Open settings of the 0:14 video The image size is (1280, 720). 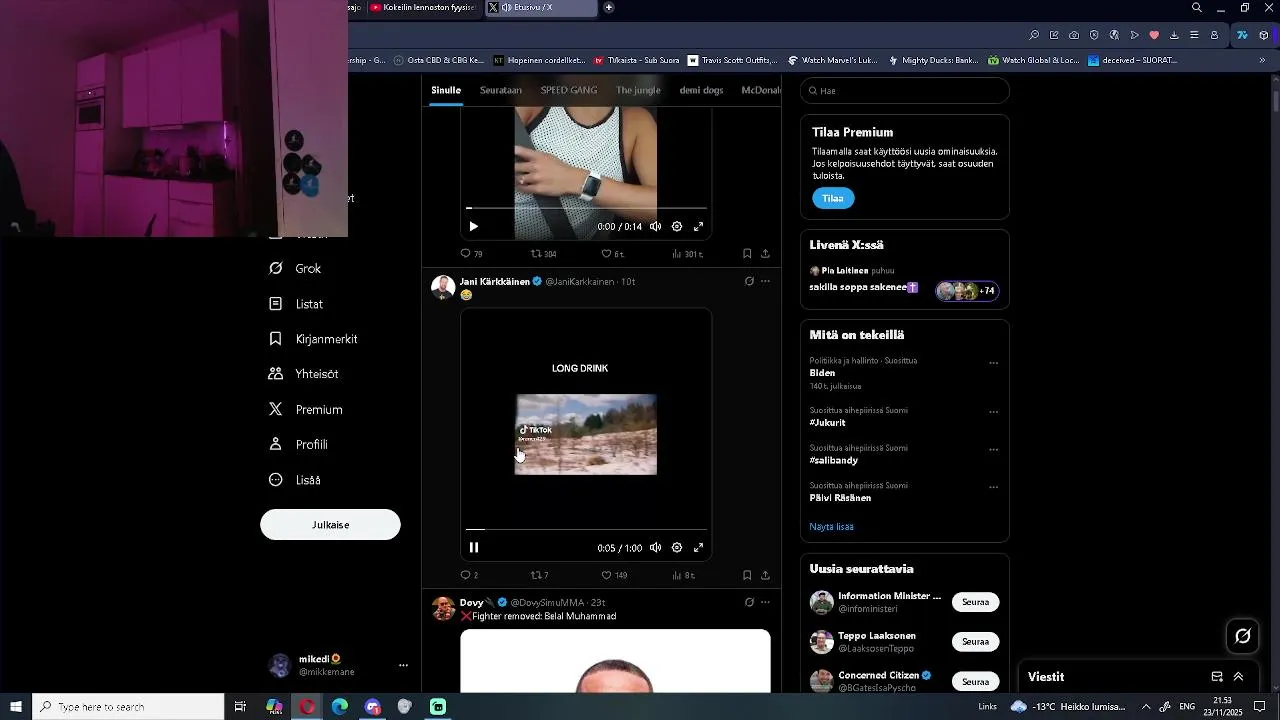677,227
